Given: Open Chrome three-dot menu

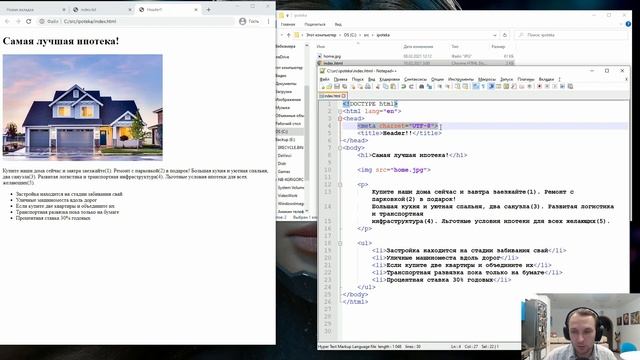Looking at the screenshot, I should click(x=268, y=21).
